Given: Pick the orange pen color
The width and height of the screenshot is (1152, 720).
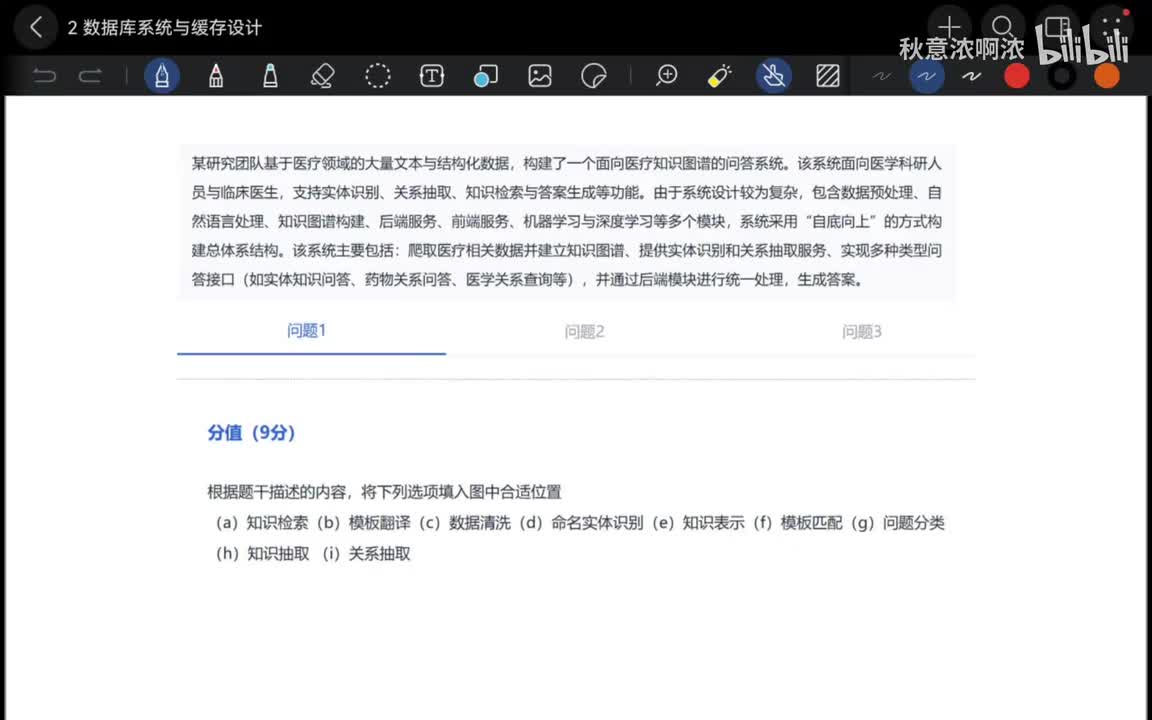Looking at the screenshot, I should [1107, 76].
